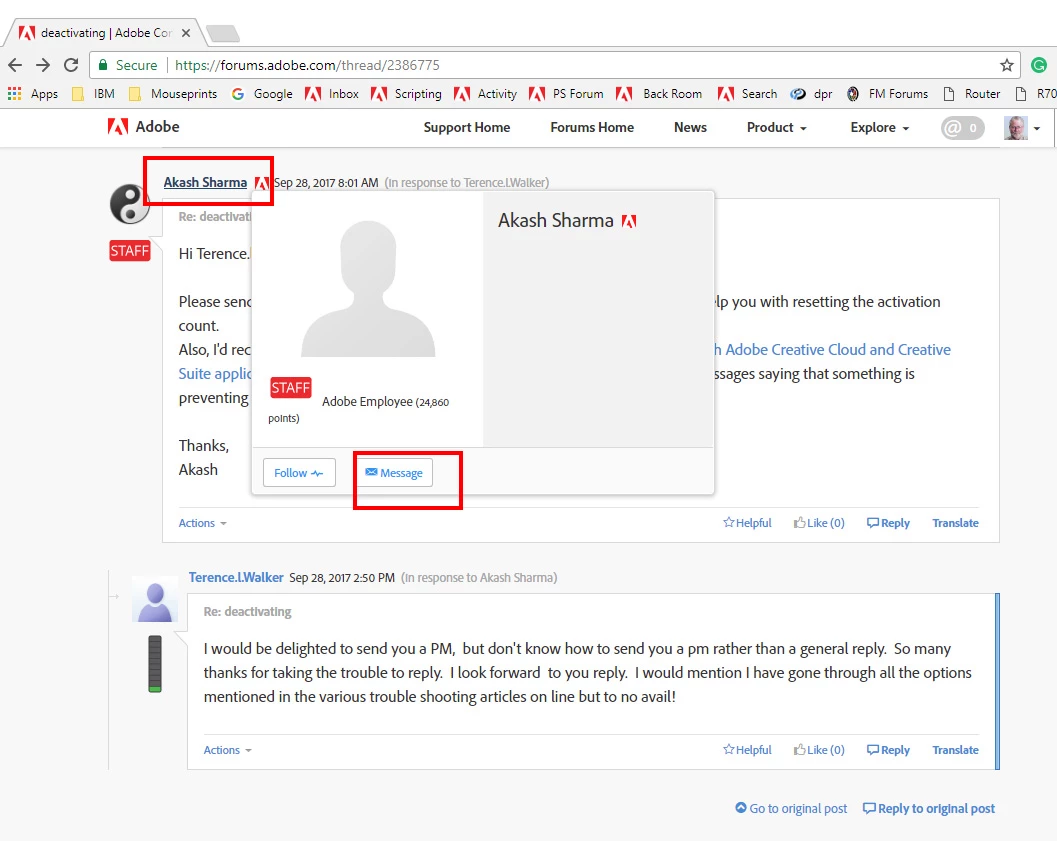Translate Terence.I.Walker's post

955,750
